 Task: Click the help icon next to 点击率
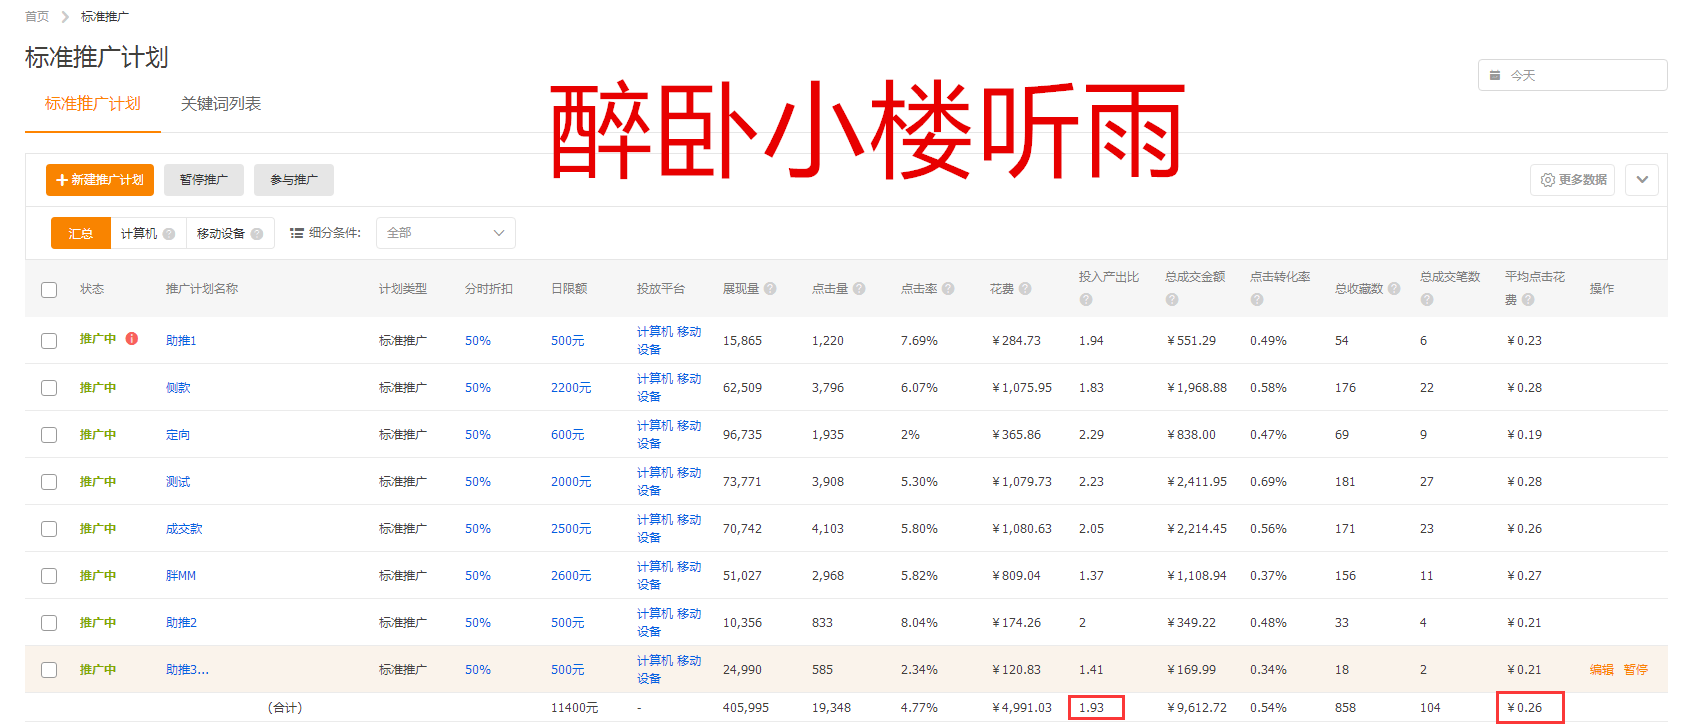pos(948,288)
